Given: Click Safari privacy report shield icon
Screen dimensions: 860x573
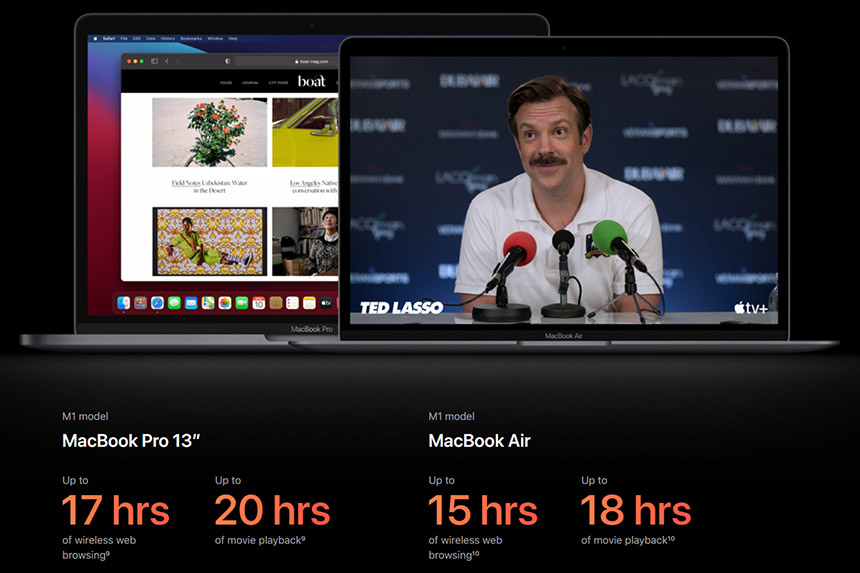Looking at the screenshot, I should 228,61.
